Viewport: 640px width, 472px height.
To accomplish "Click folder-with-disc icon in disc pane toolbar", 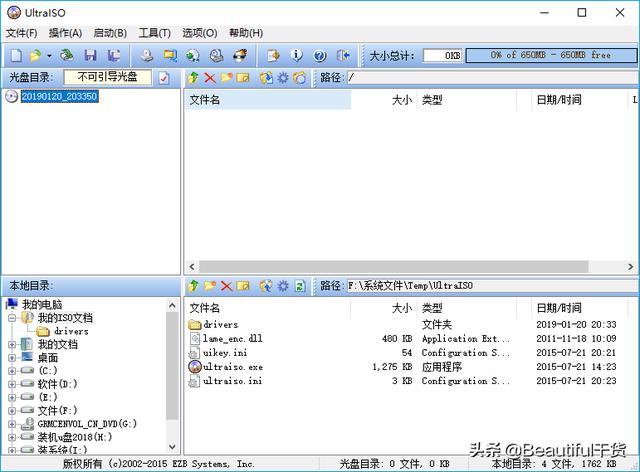I will click(300, 78).
